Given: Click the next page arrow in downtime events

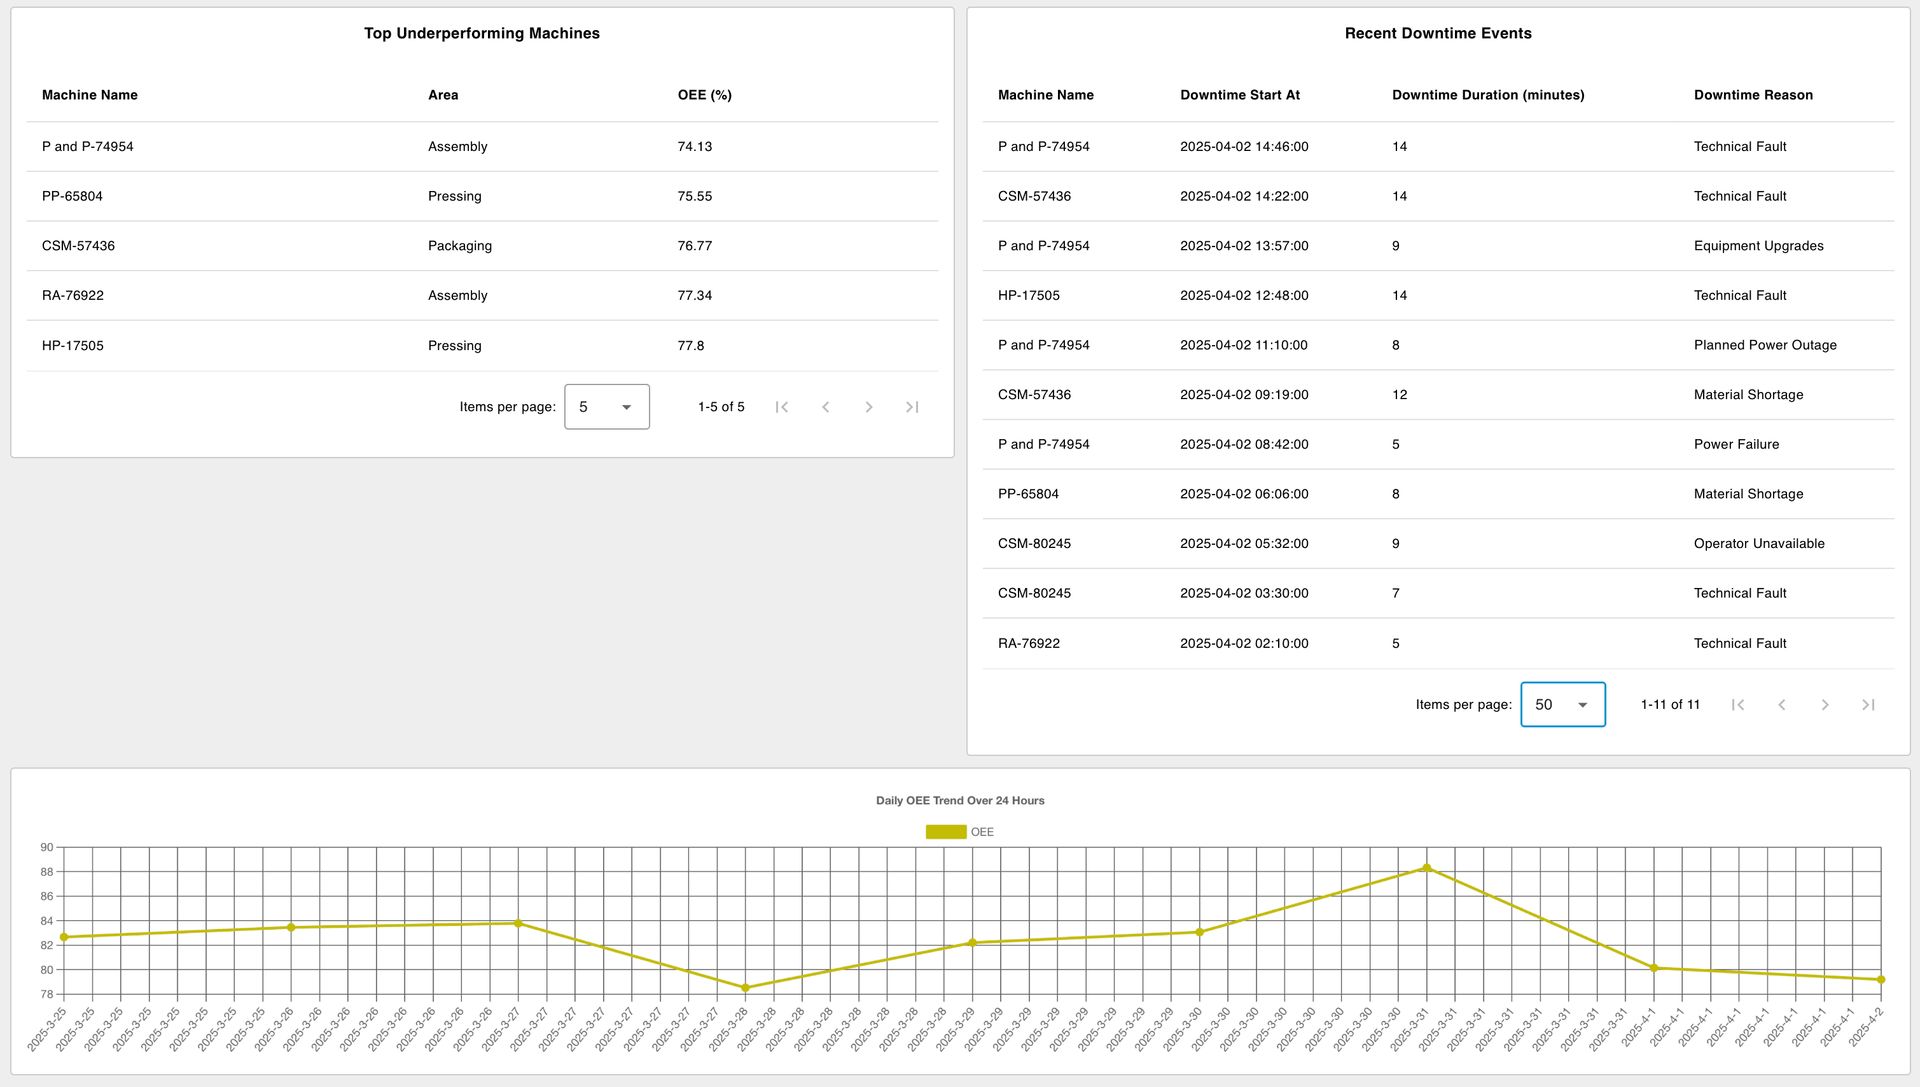Looking at the screenshot, I should [x=1825, y=705].
